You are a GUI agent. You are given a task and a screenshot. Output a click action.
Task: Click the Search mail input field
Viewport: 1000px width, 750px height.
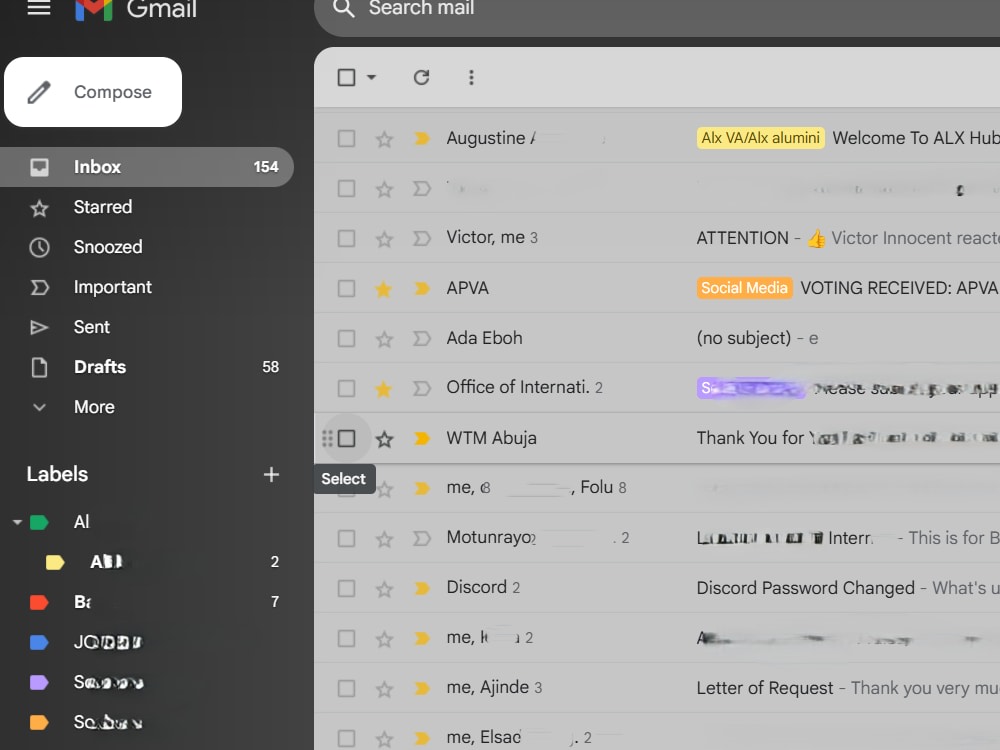point(657,9)
